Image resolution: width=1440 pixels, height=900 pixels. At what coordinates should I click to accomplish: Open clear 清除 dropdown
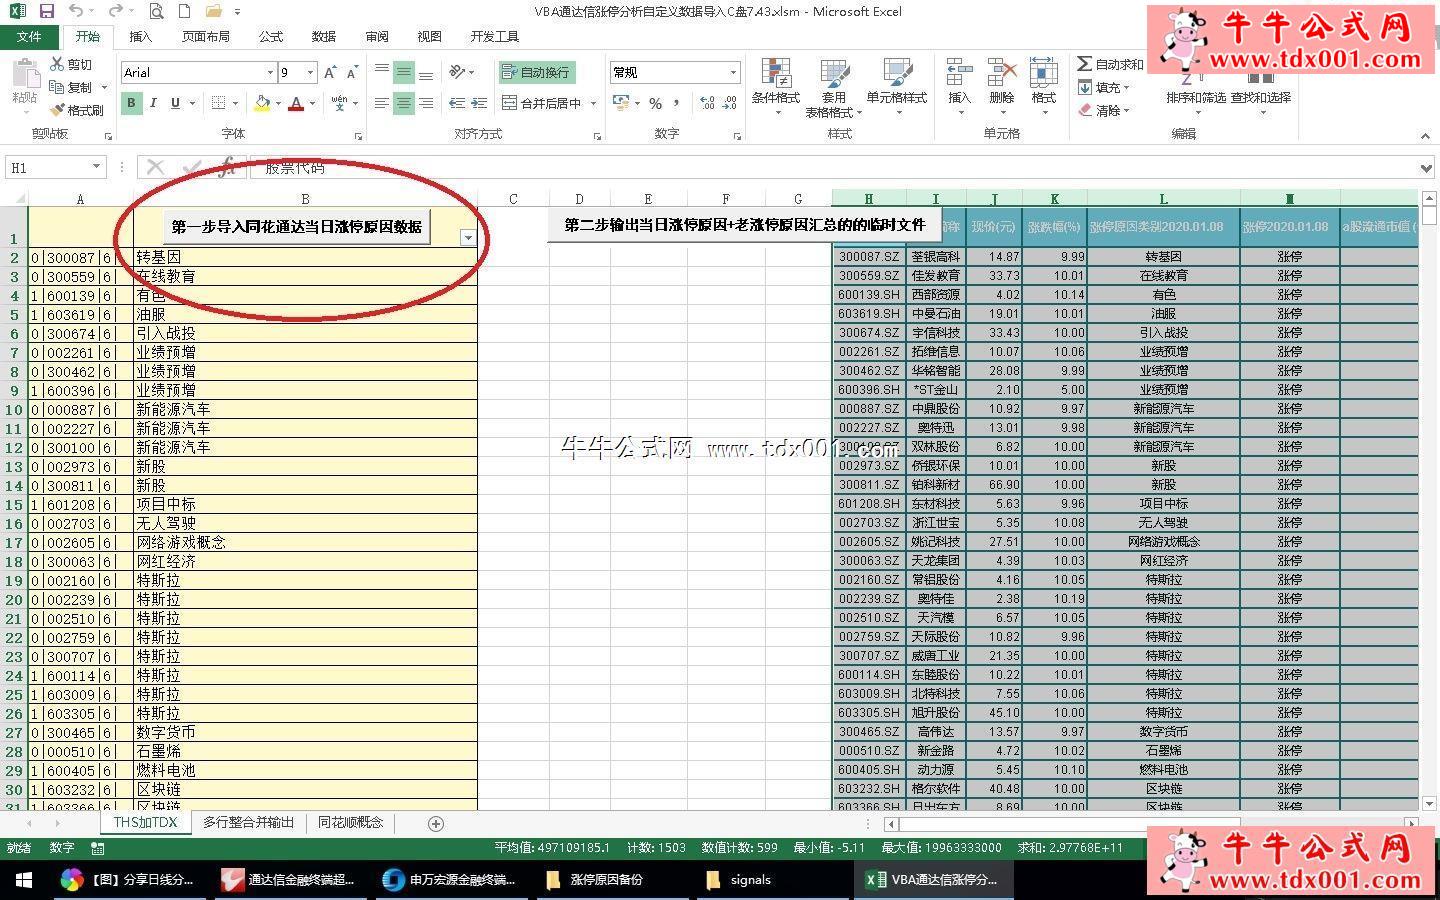pos(1104,110)
